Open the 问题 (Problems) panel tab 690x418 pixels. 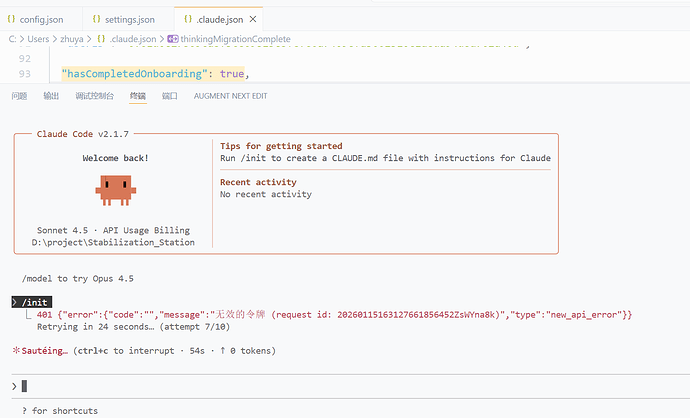coord(19,96)
